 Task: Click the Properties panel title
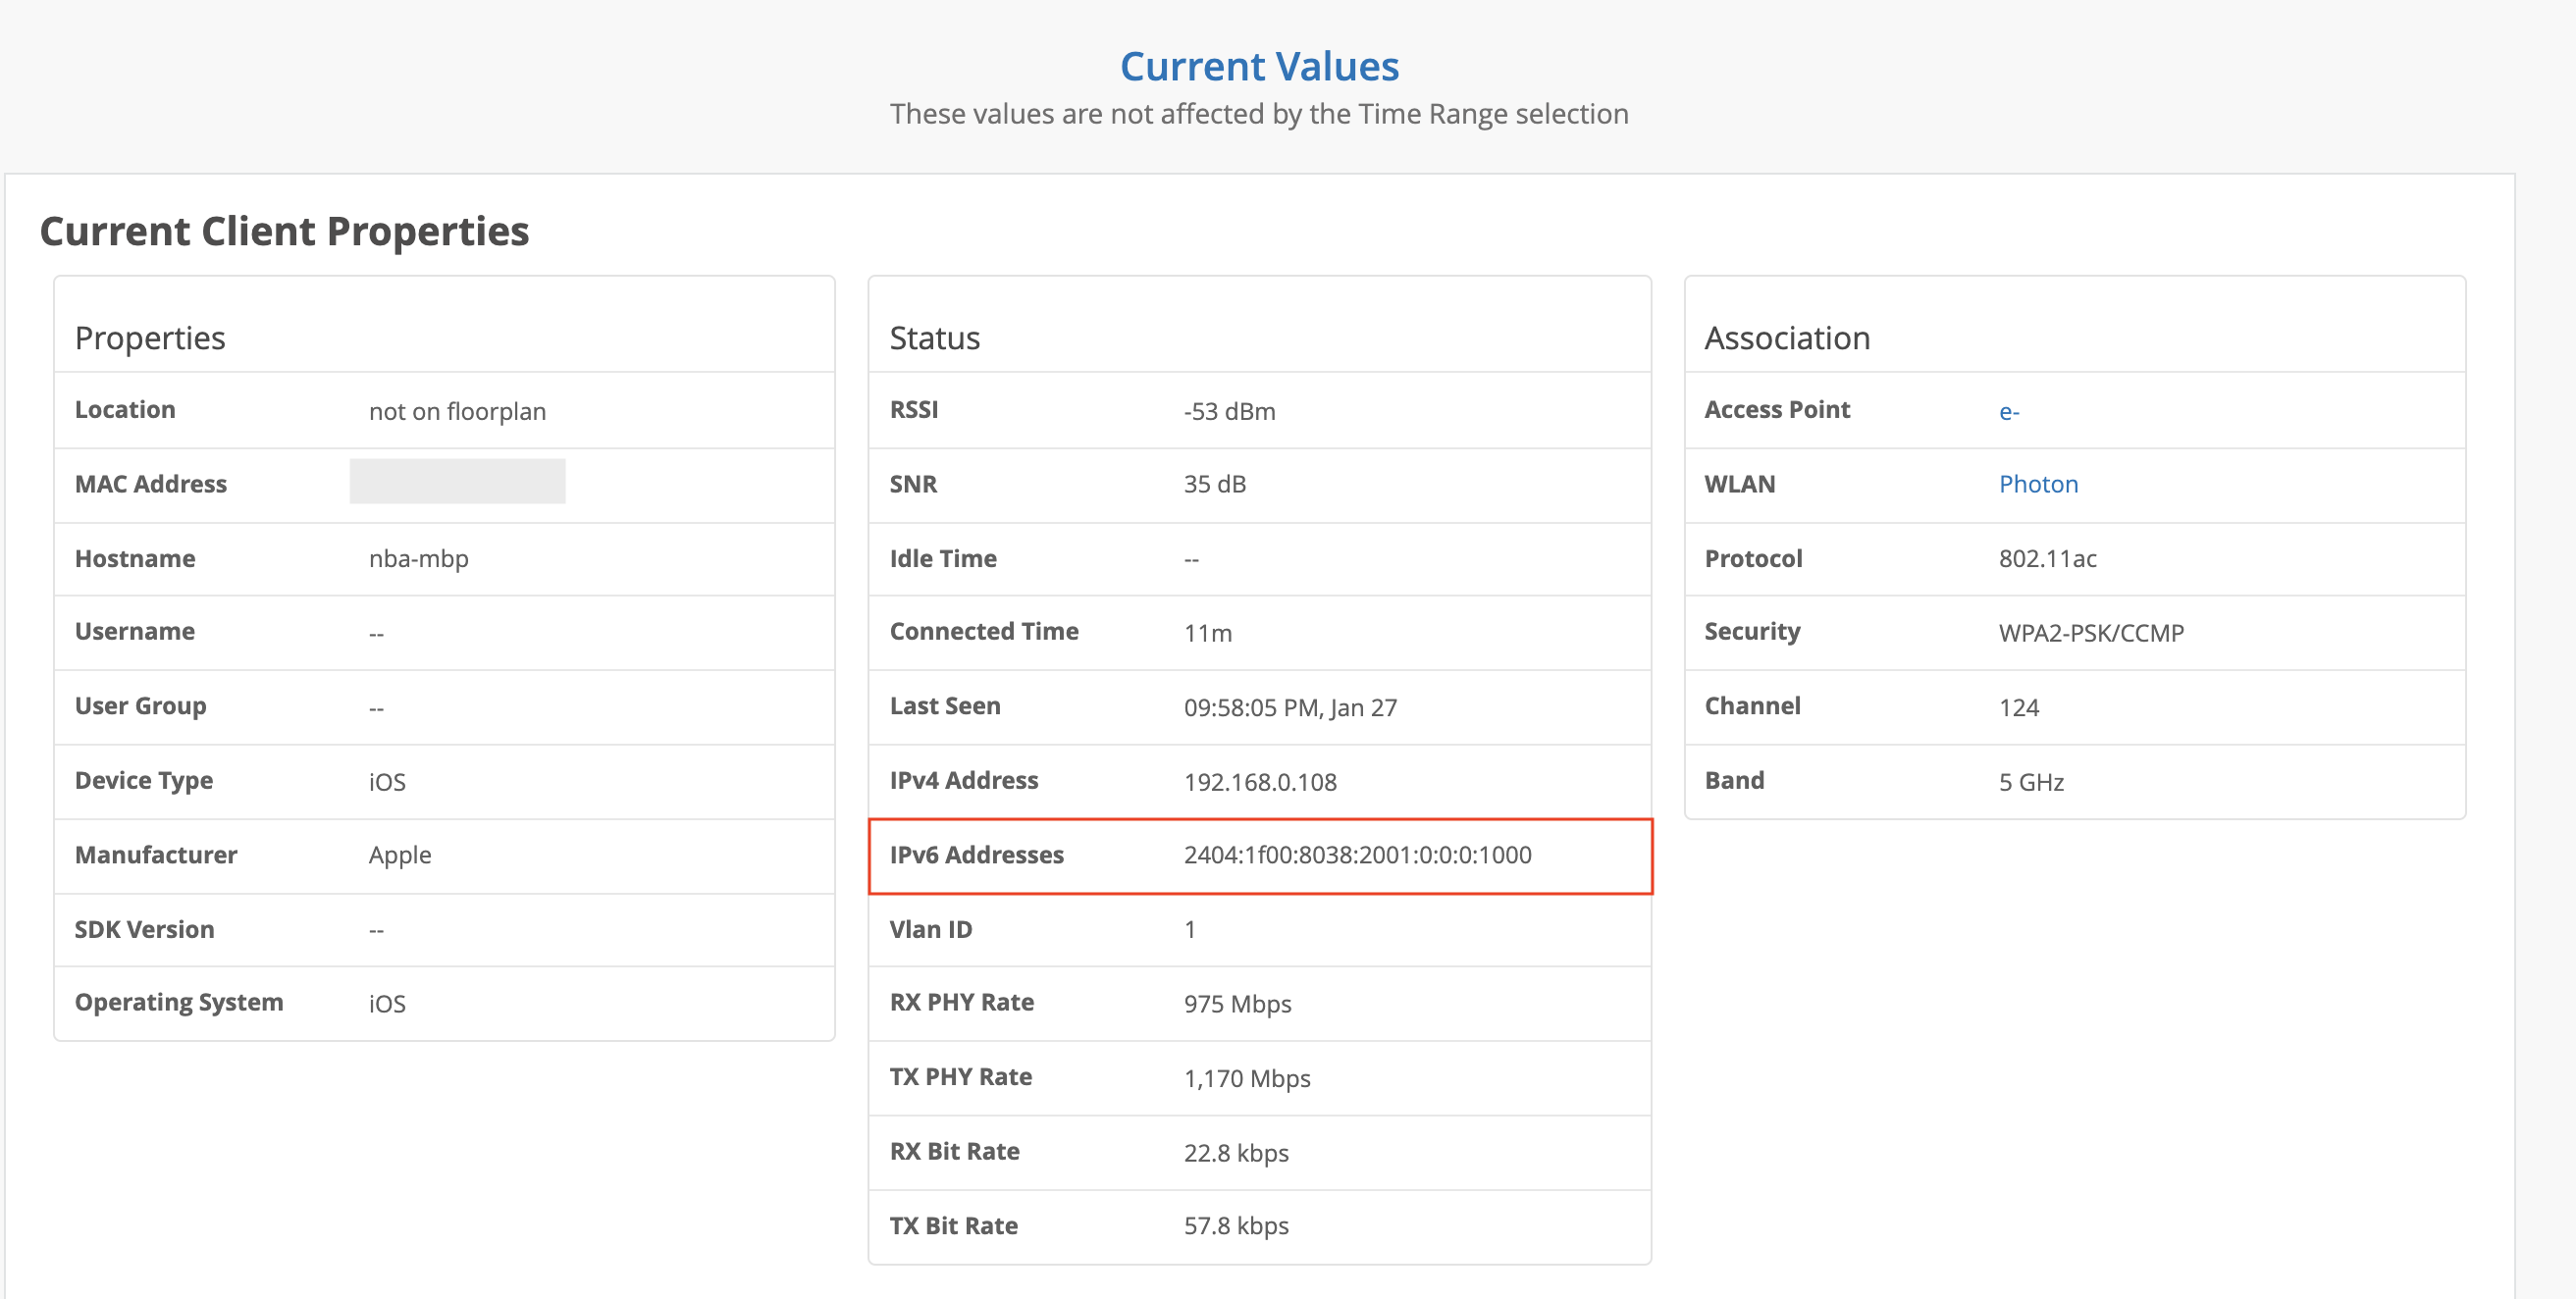tap(150, 338)
